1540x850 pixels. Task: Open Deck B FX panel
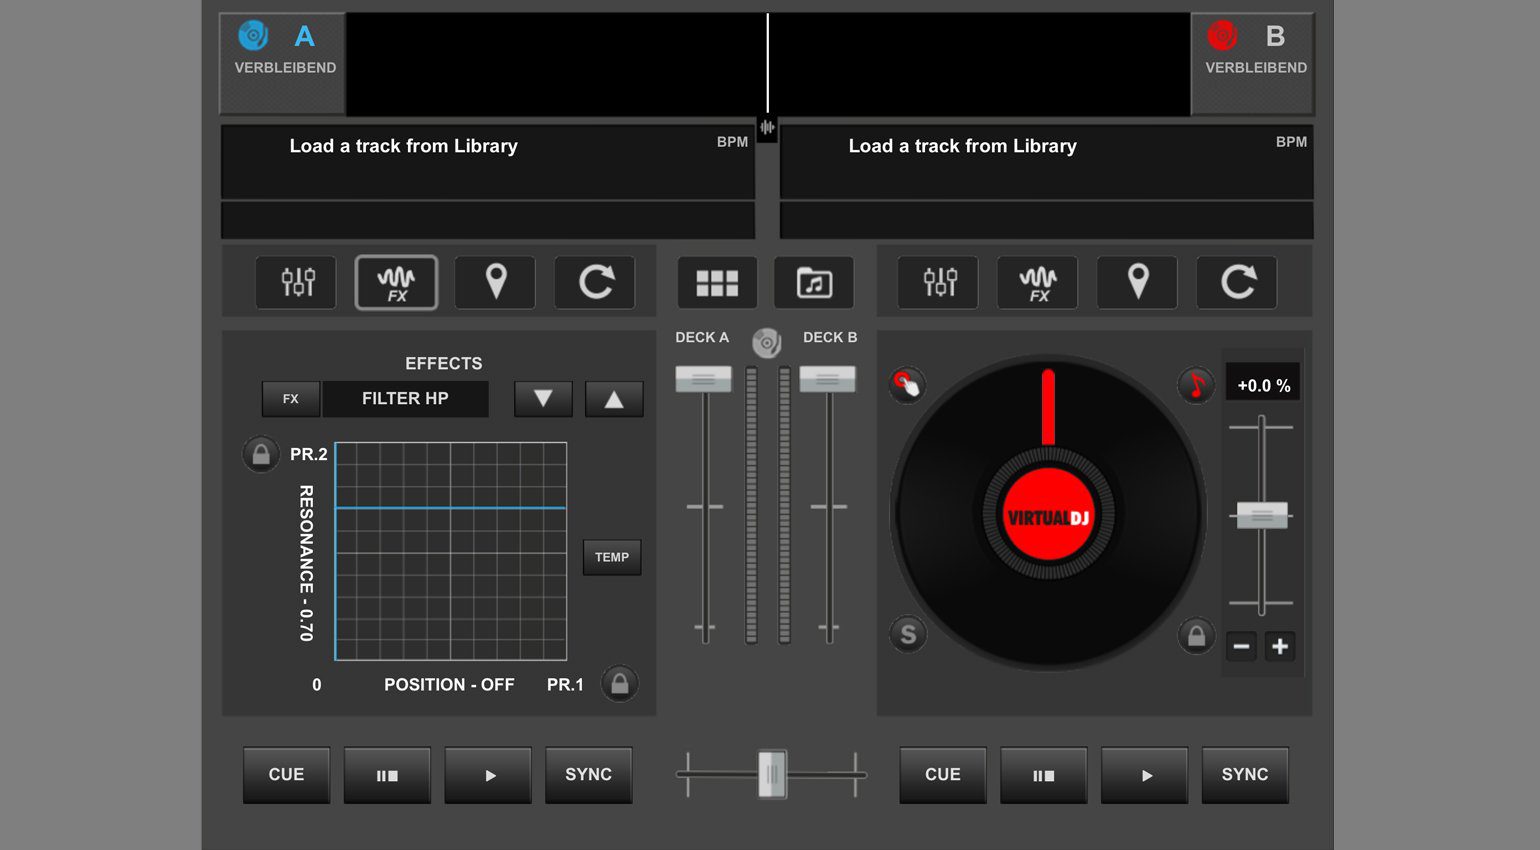[1038, 282]
